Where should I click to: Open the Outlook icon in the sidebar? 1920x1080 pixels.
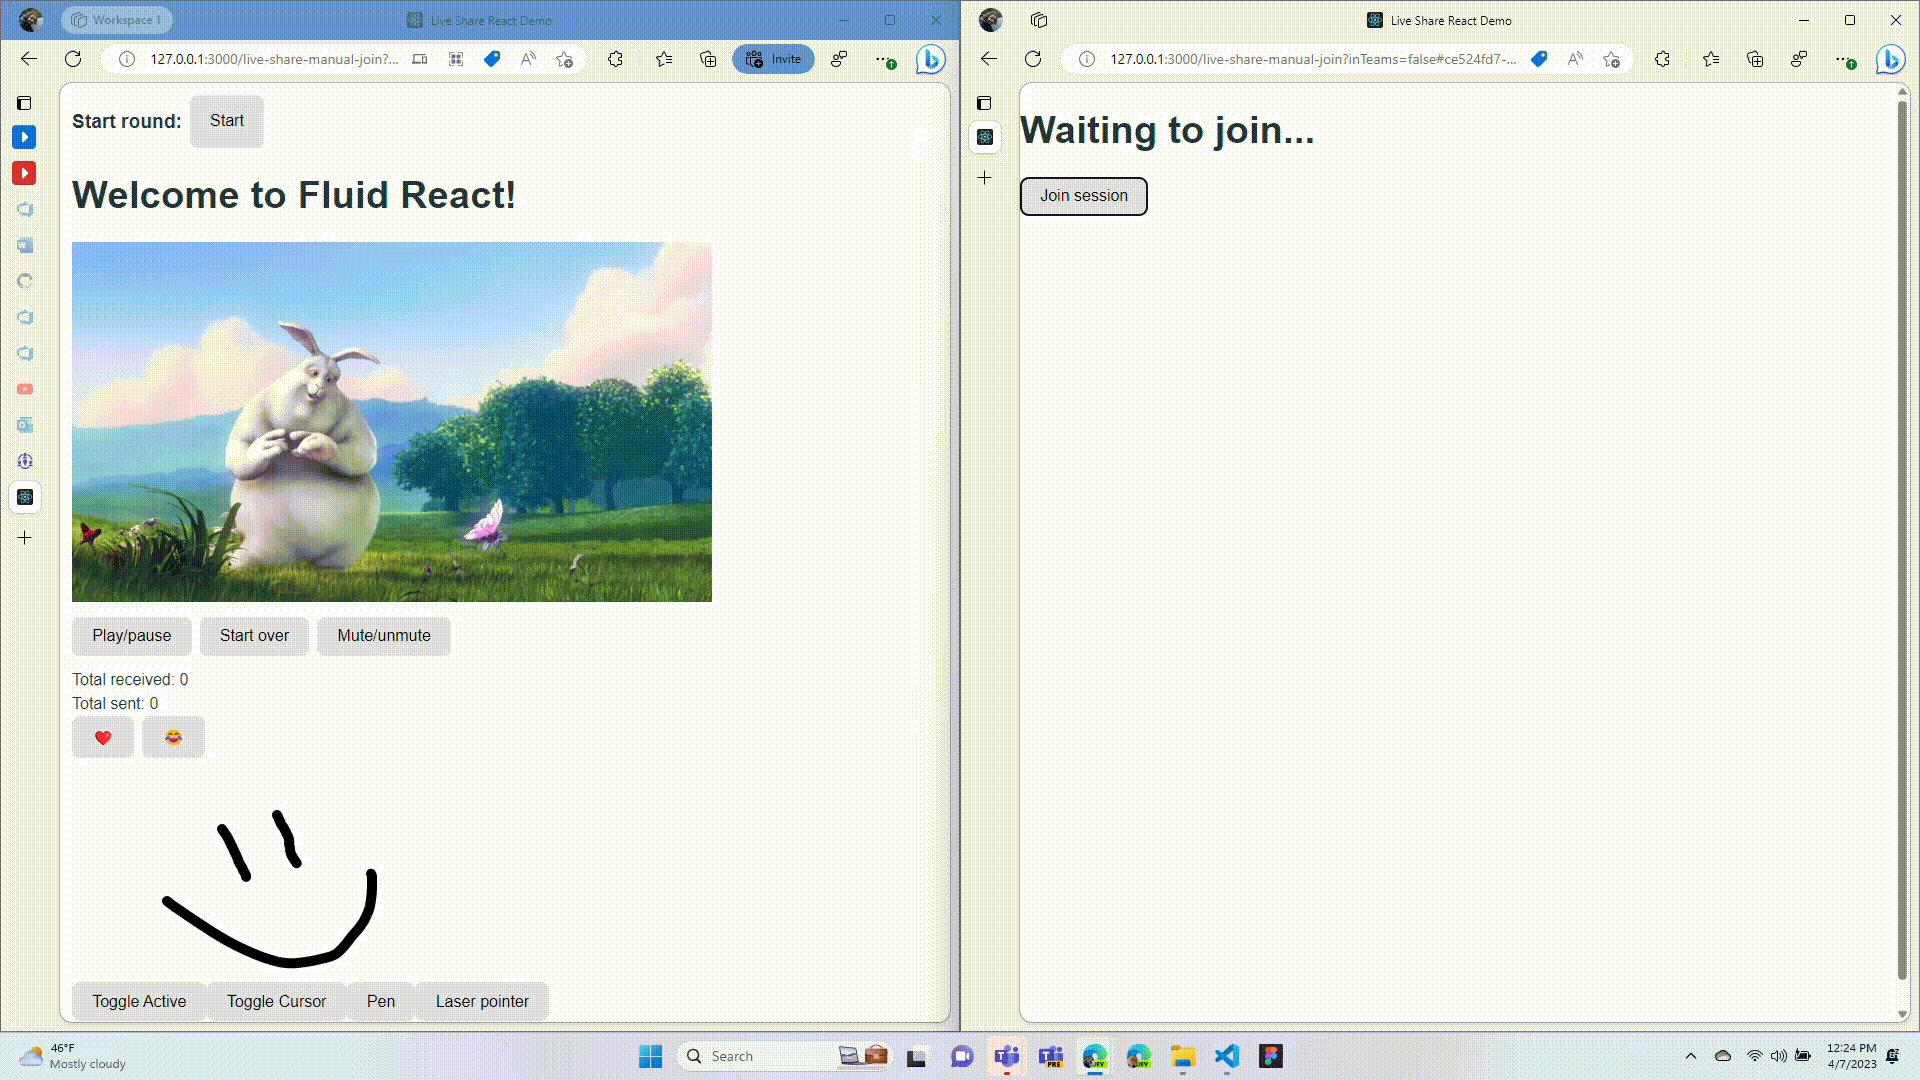point(24,425)
